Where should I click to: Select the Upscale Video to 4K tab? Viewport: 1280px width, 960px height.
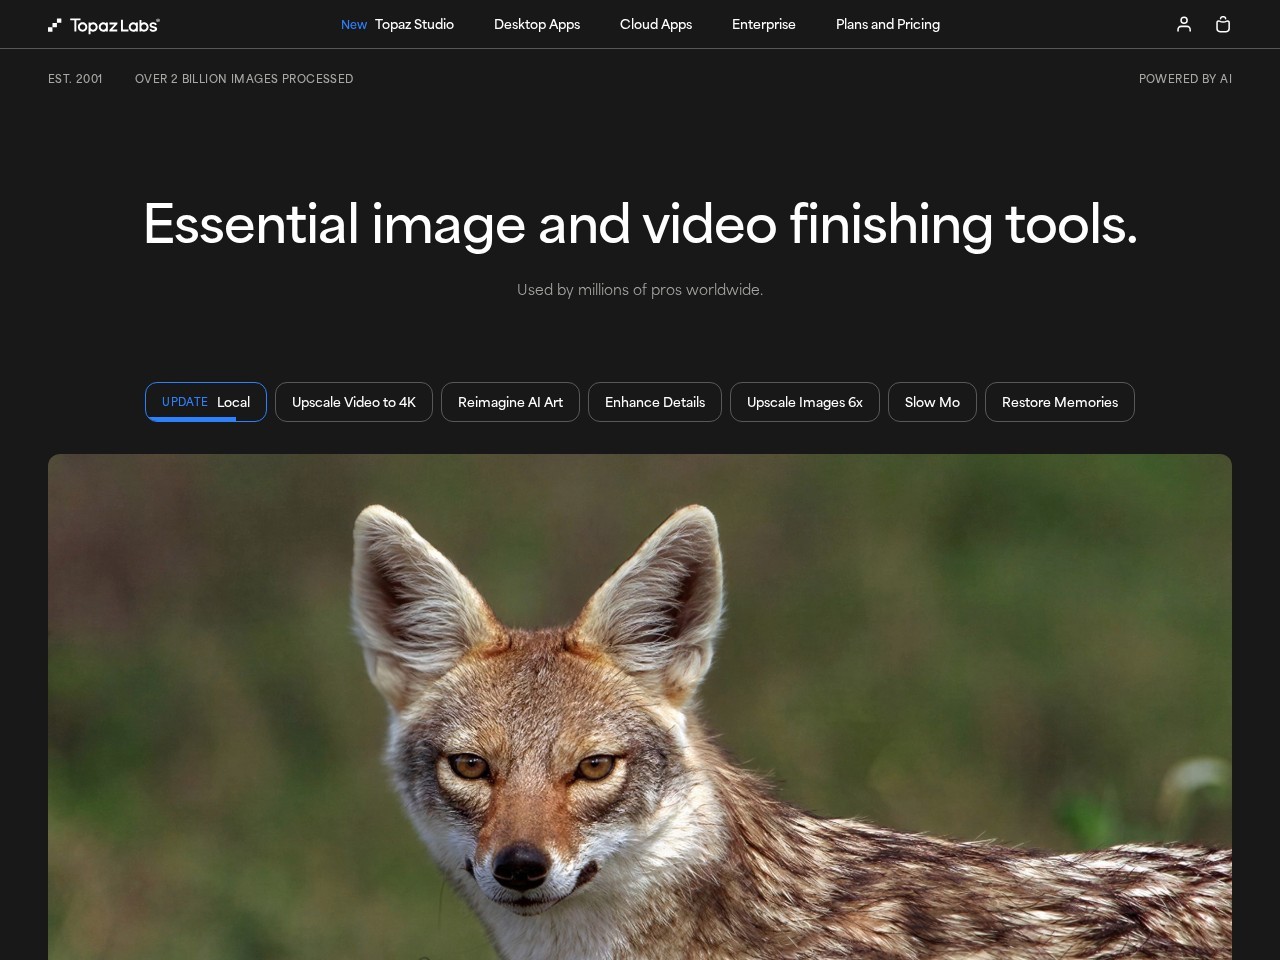pos(354,402)
